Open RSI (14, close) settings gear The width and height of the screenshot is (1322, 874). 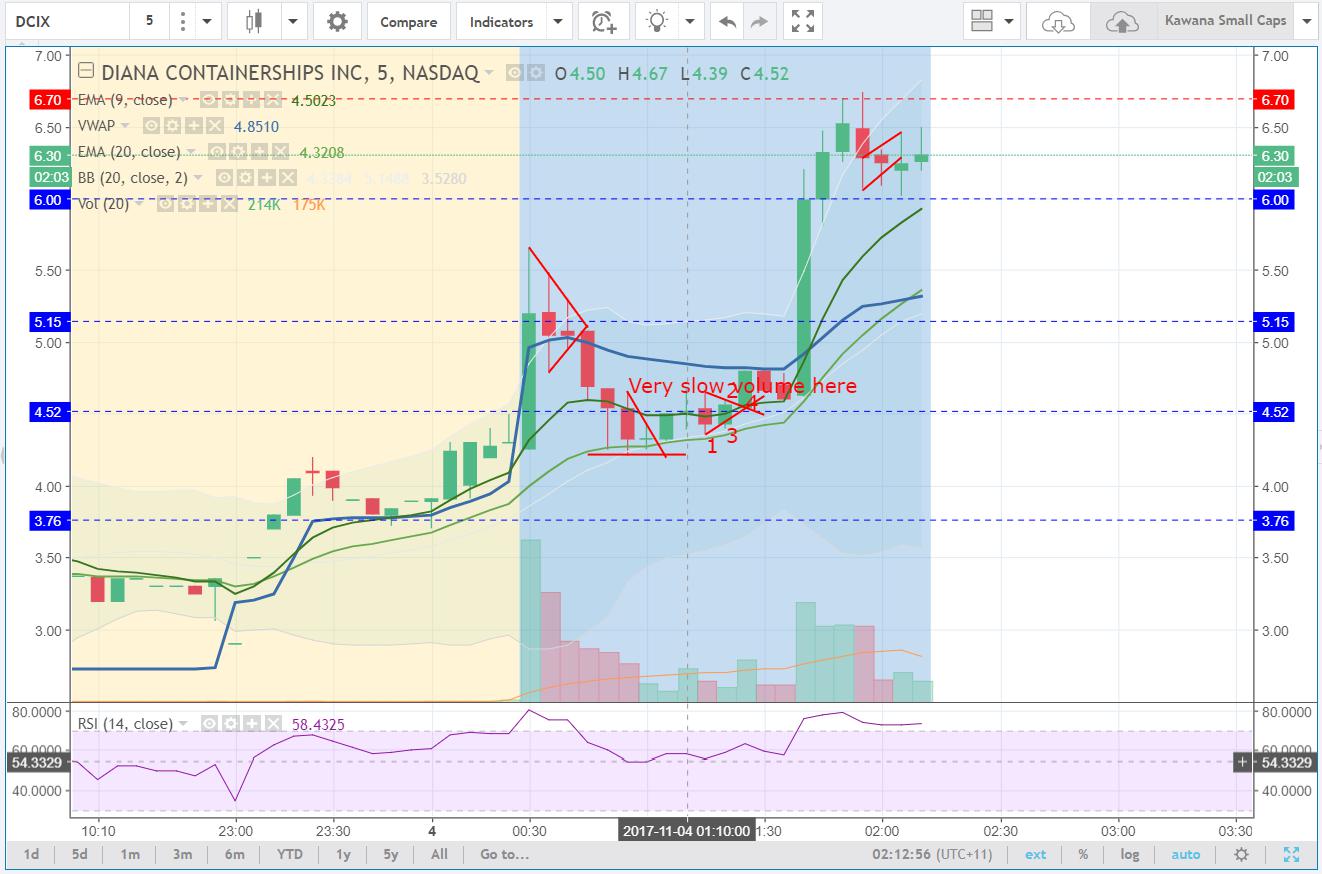coord(229,723)
